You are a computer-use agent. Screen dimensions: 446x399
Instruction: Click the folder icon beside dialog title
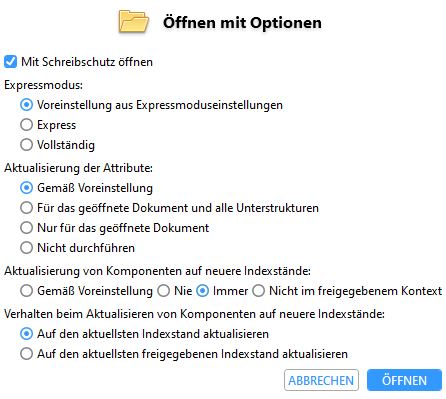pyautogui.click(x=133, y=22)
